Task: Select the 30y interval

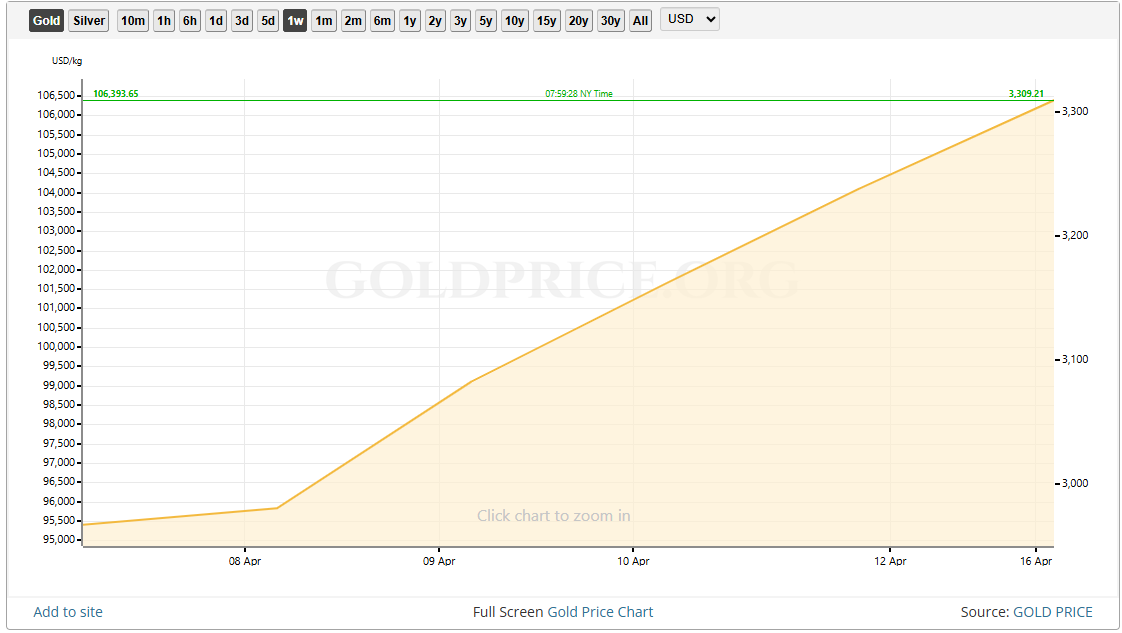Action: click(610, 19)
